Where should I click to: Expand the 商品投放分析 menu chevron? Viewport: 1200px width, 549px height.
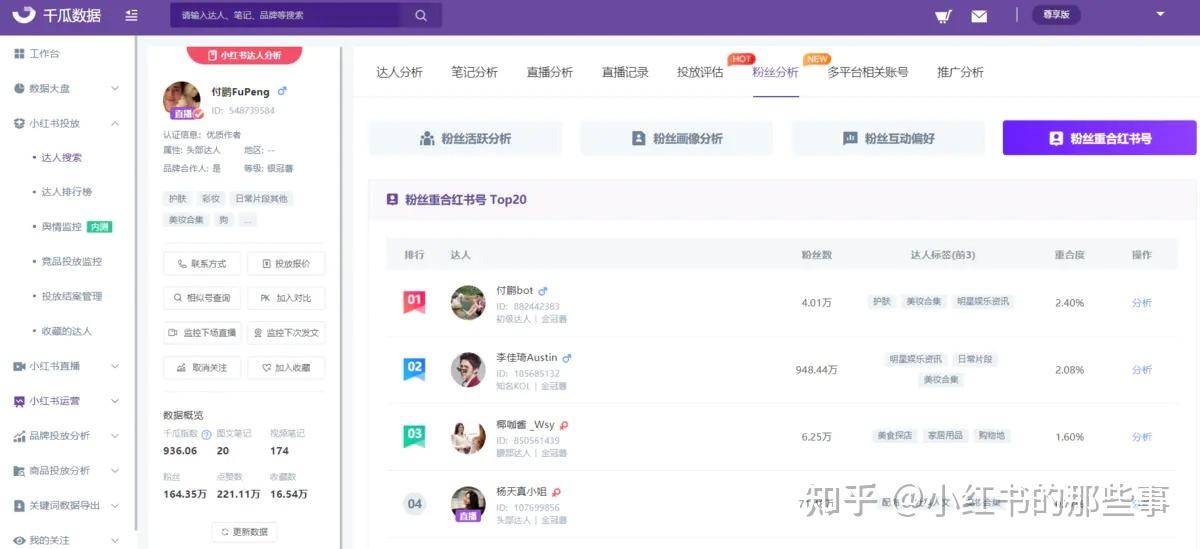115,470
